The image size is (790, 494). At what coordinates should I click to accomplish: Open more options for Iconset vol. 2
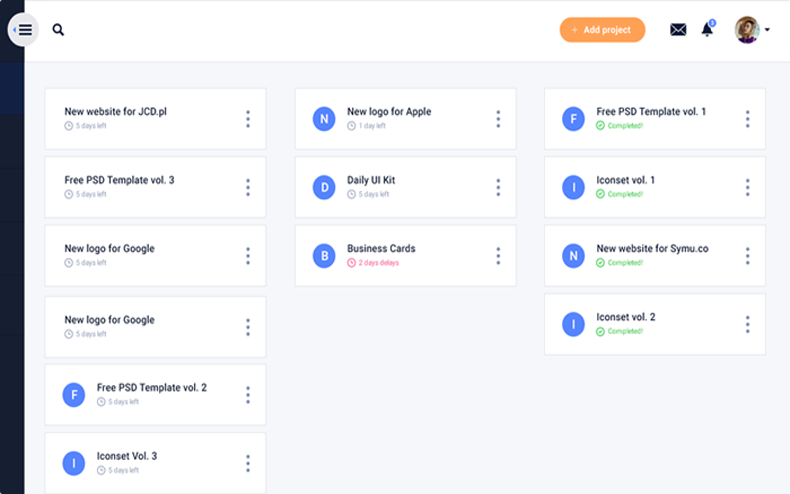(x=747, y=324)
